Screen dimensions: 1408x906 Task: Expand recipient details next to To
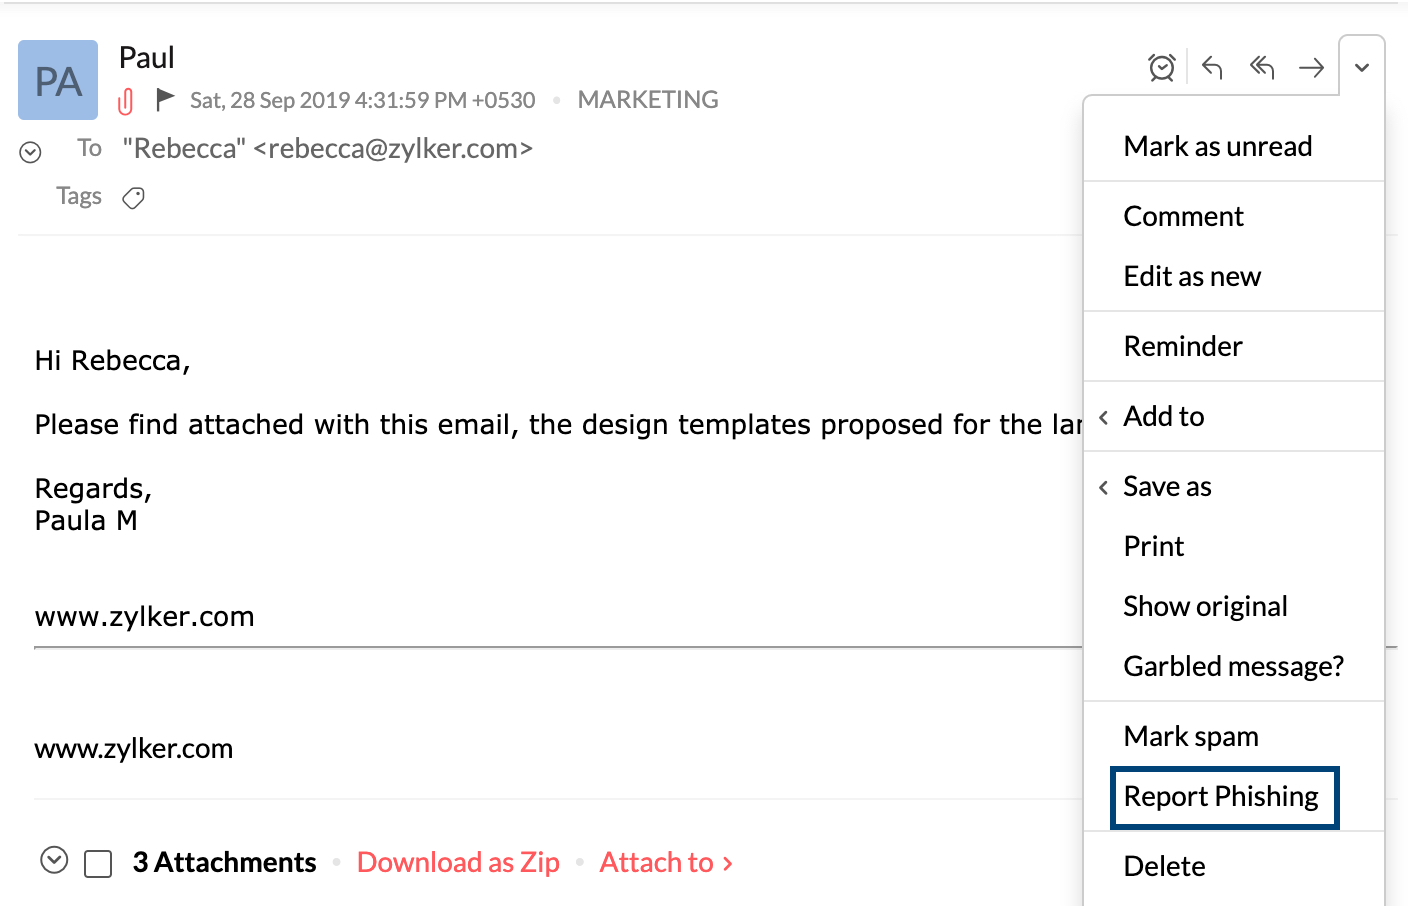(x=31, y=152)
